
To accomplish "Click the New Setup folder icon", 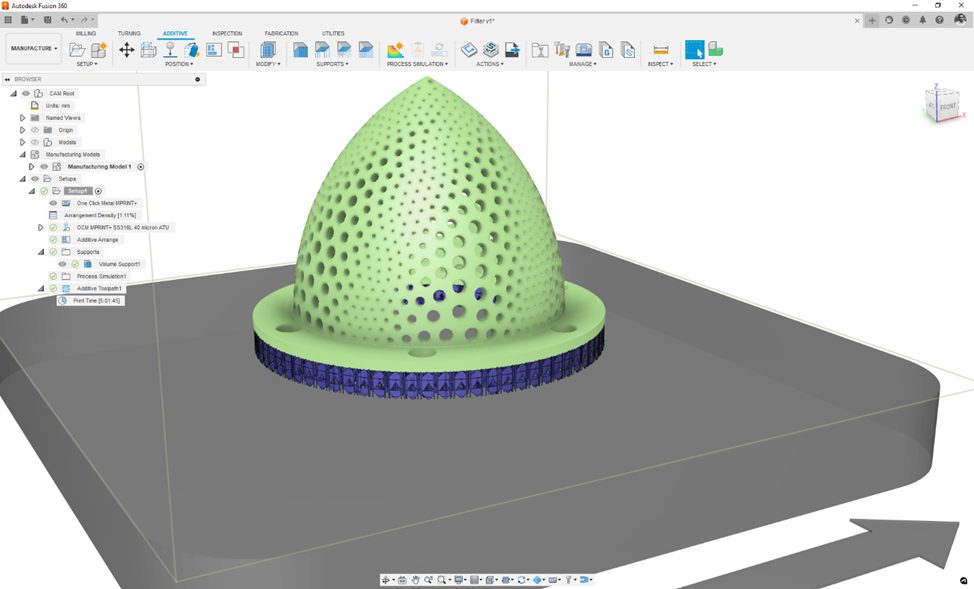I will pos(77,49).
